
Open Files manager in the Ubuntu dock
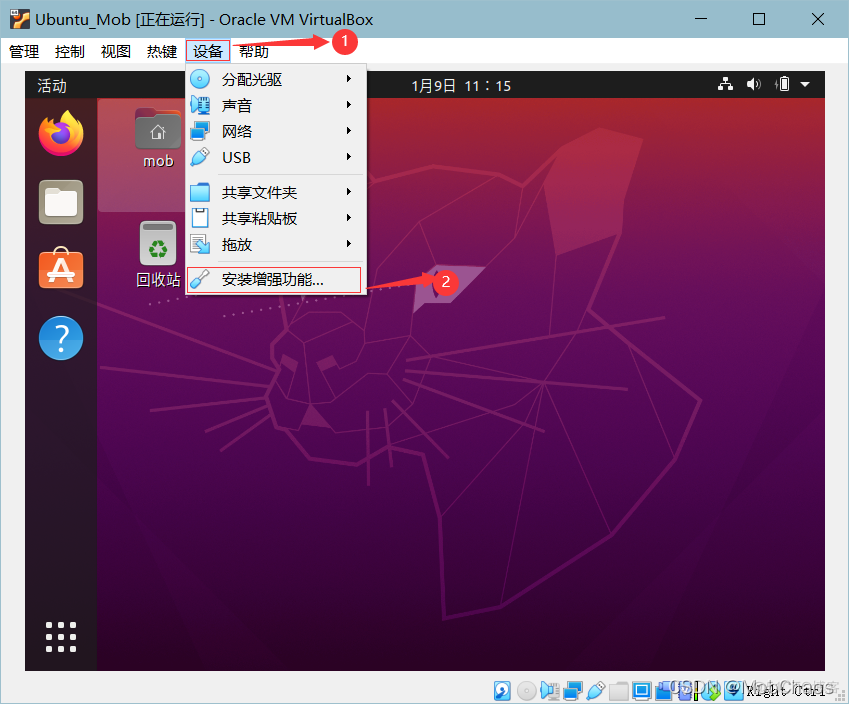click(x=61, y=202)
